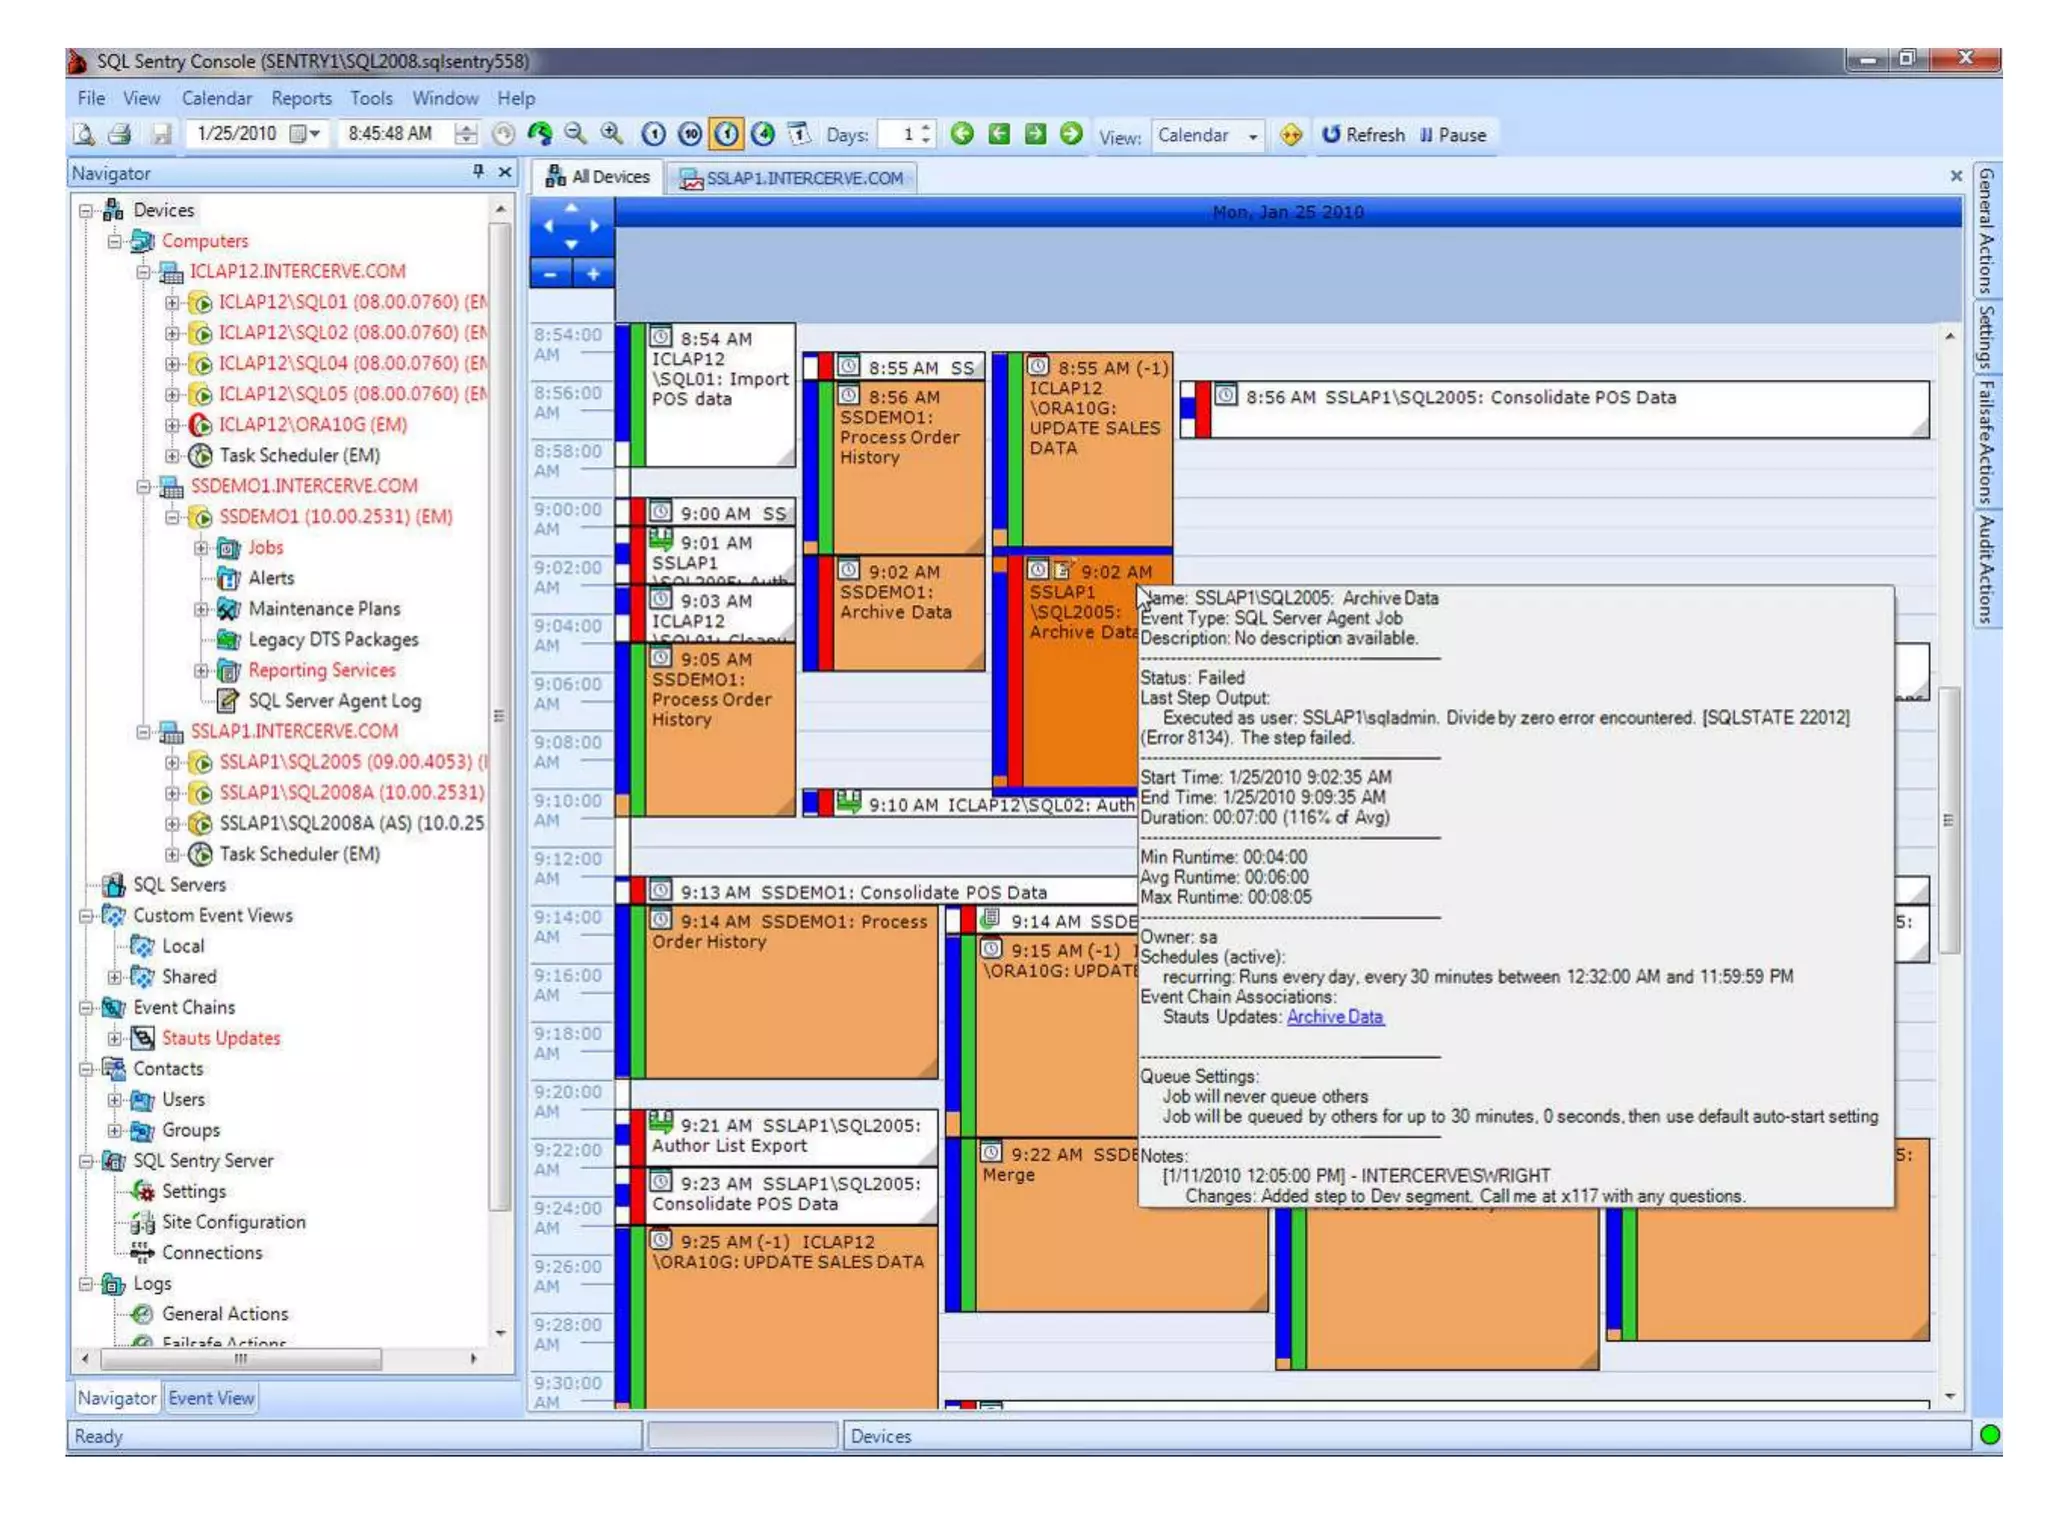Open the date picker dropdown
Image resolution: width=2048 pixels, height=1536 pixels.
point(314,134)
